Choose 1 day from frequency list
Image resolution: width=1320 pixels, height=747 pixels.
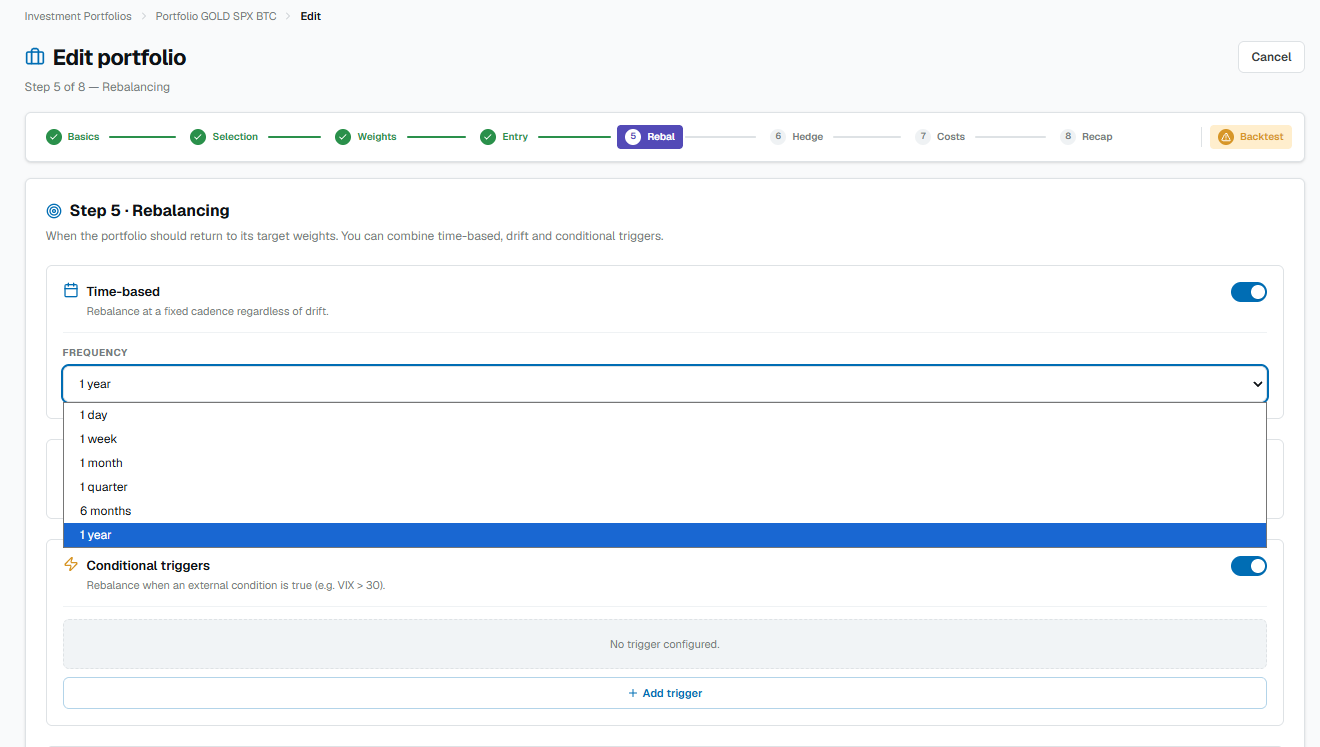pyautogui.click(x=665, y=415)
